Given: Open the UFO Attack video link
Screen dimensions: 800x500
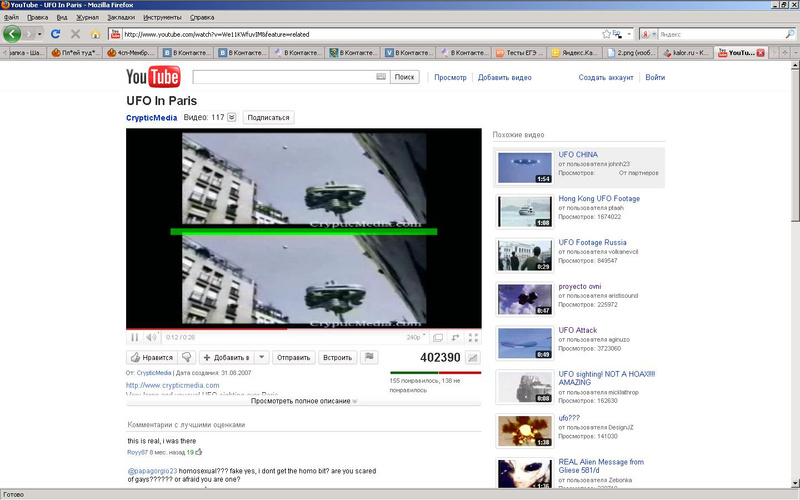Looking at the screenshot, I should pyautogui.click(x=578, y=330).
